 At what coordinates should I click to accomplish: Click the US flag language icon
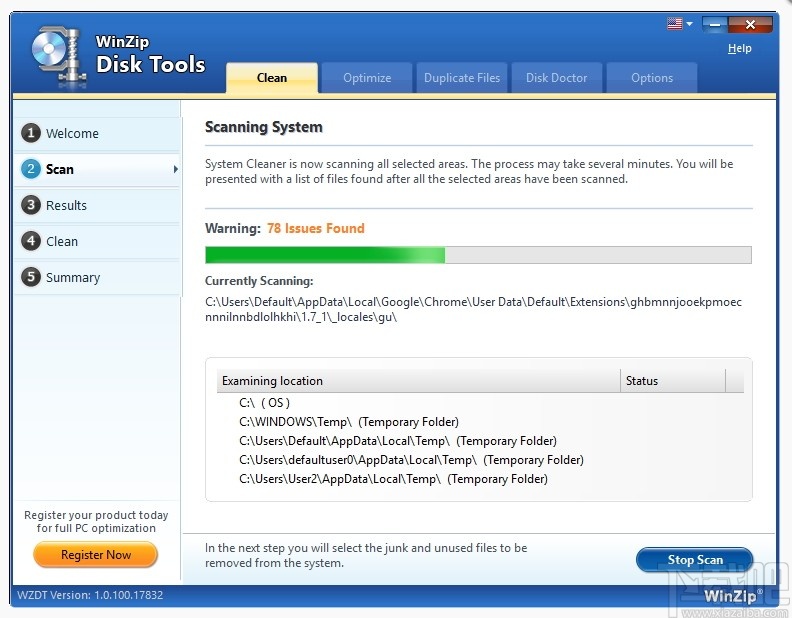point(674,24)
